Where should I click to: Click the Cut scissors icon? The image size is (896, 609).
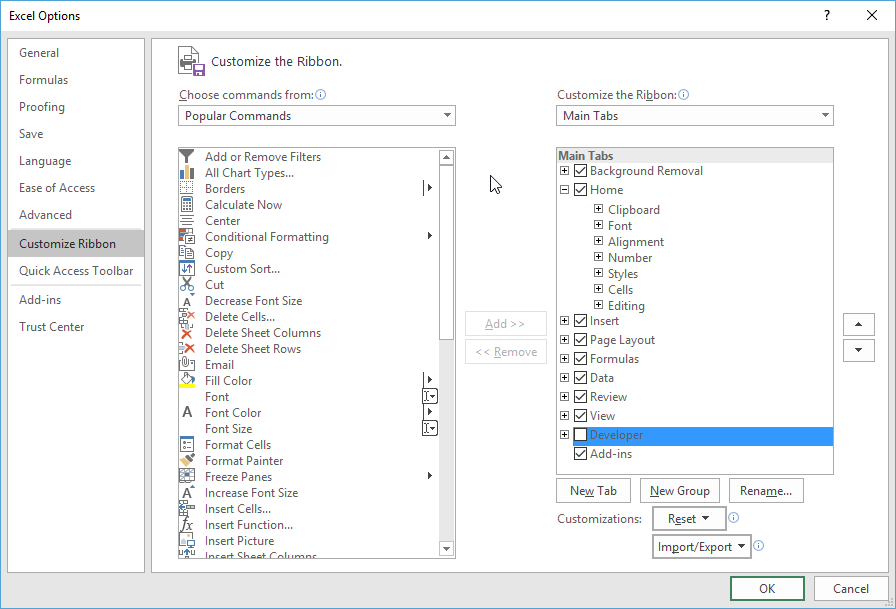click(186, 285)
